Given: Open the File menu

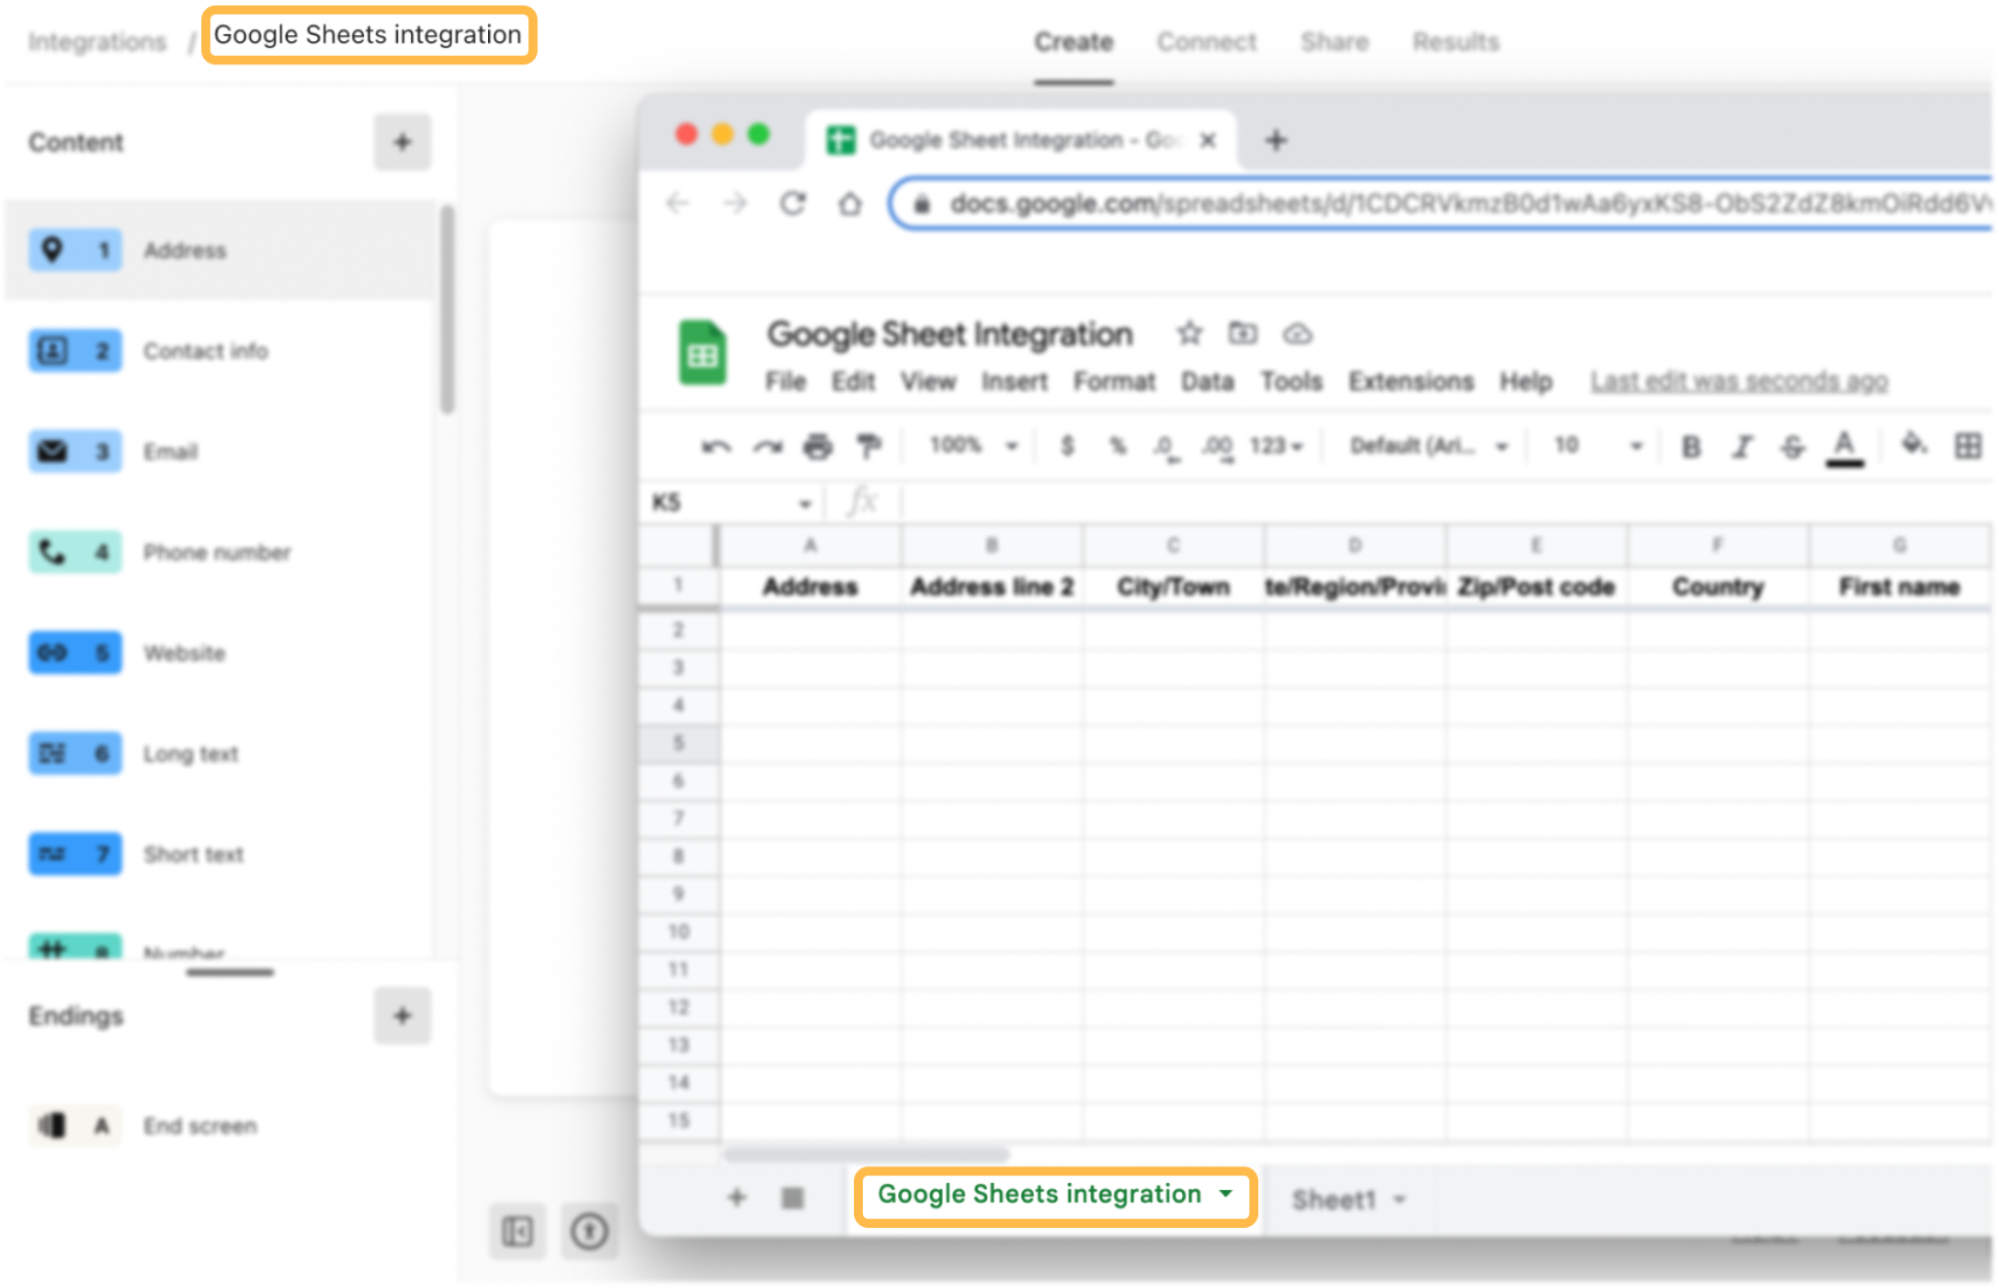Looking at the screenshot, I should click(x=786, y=382).
